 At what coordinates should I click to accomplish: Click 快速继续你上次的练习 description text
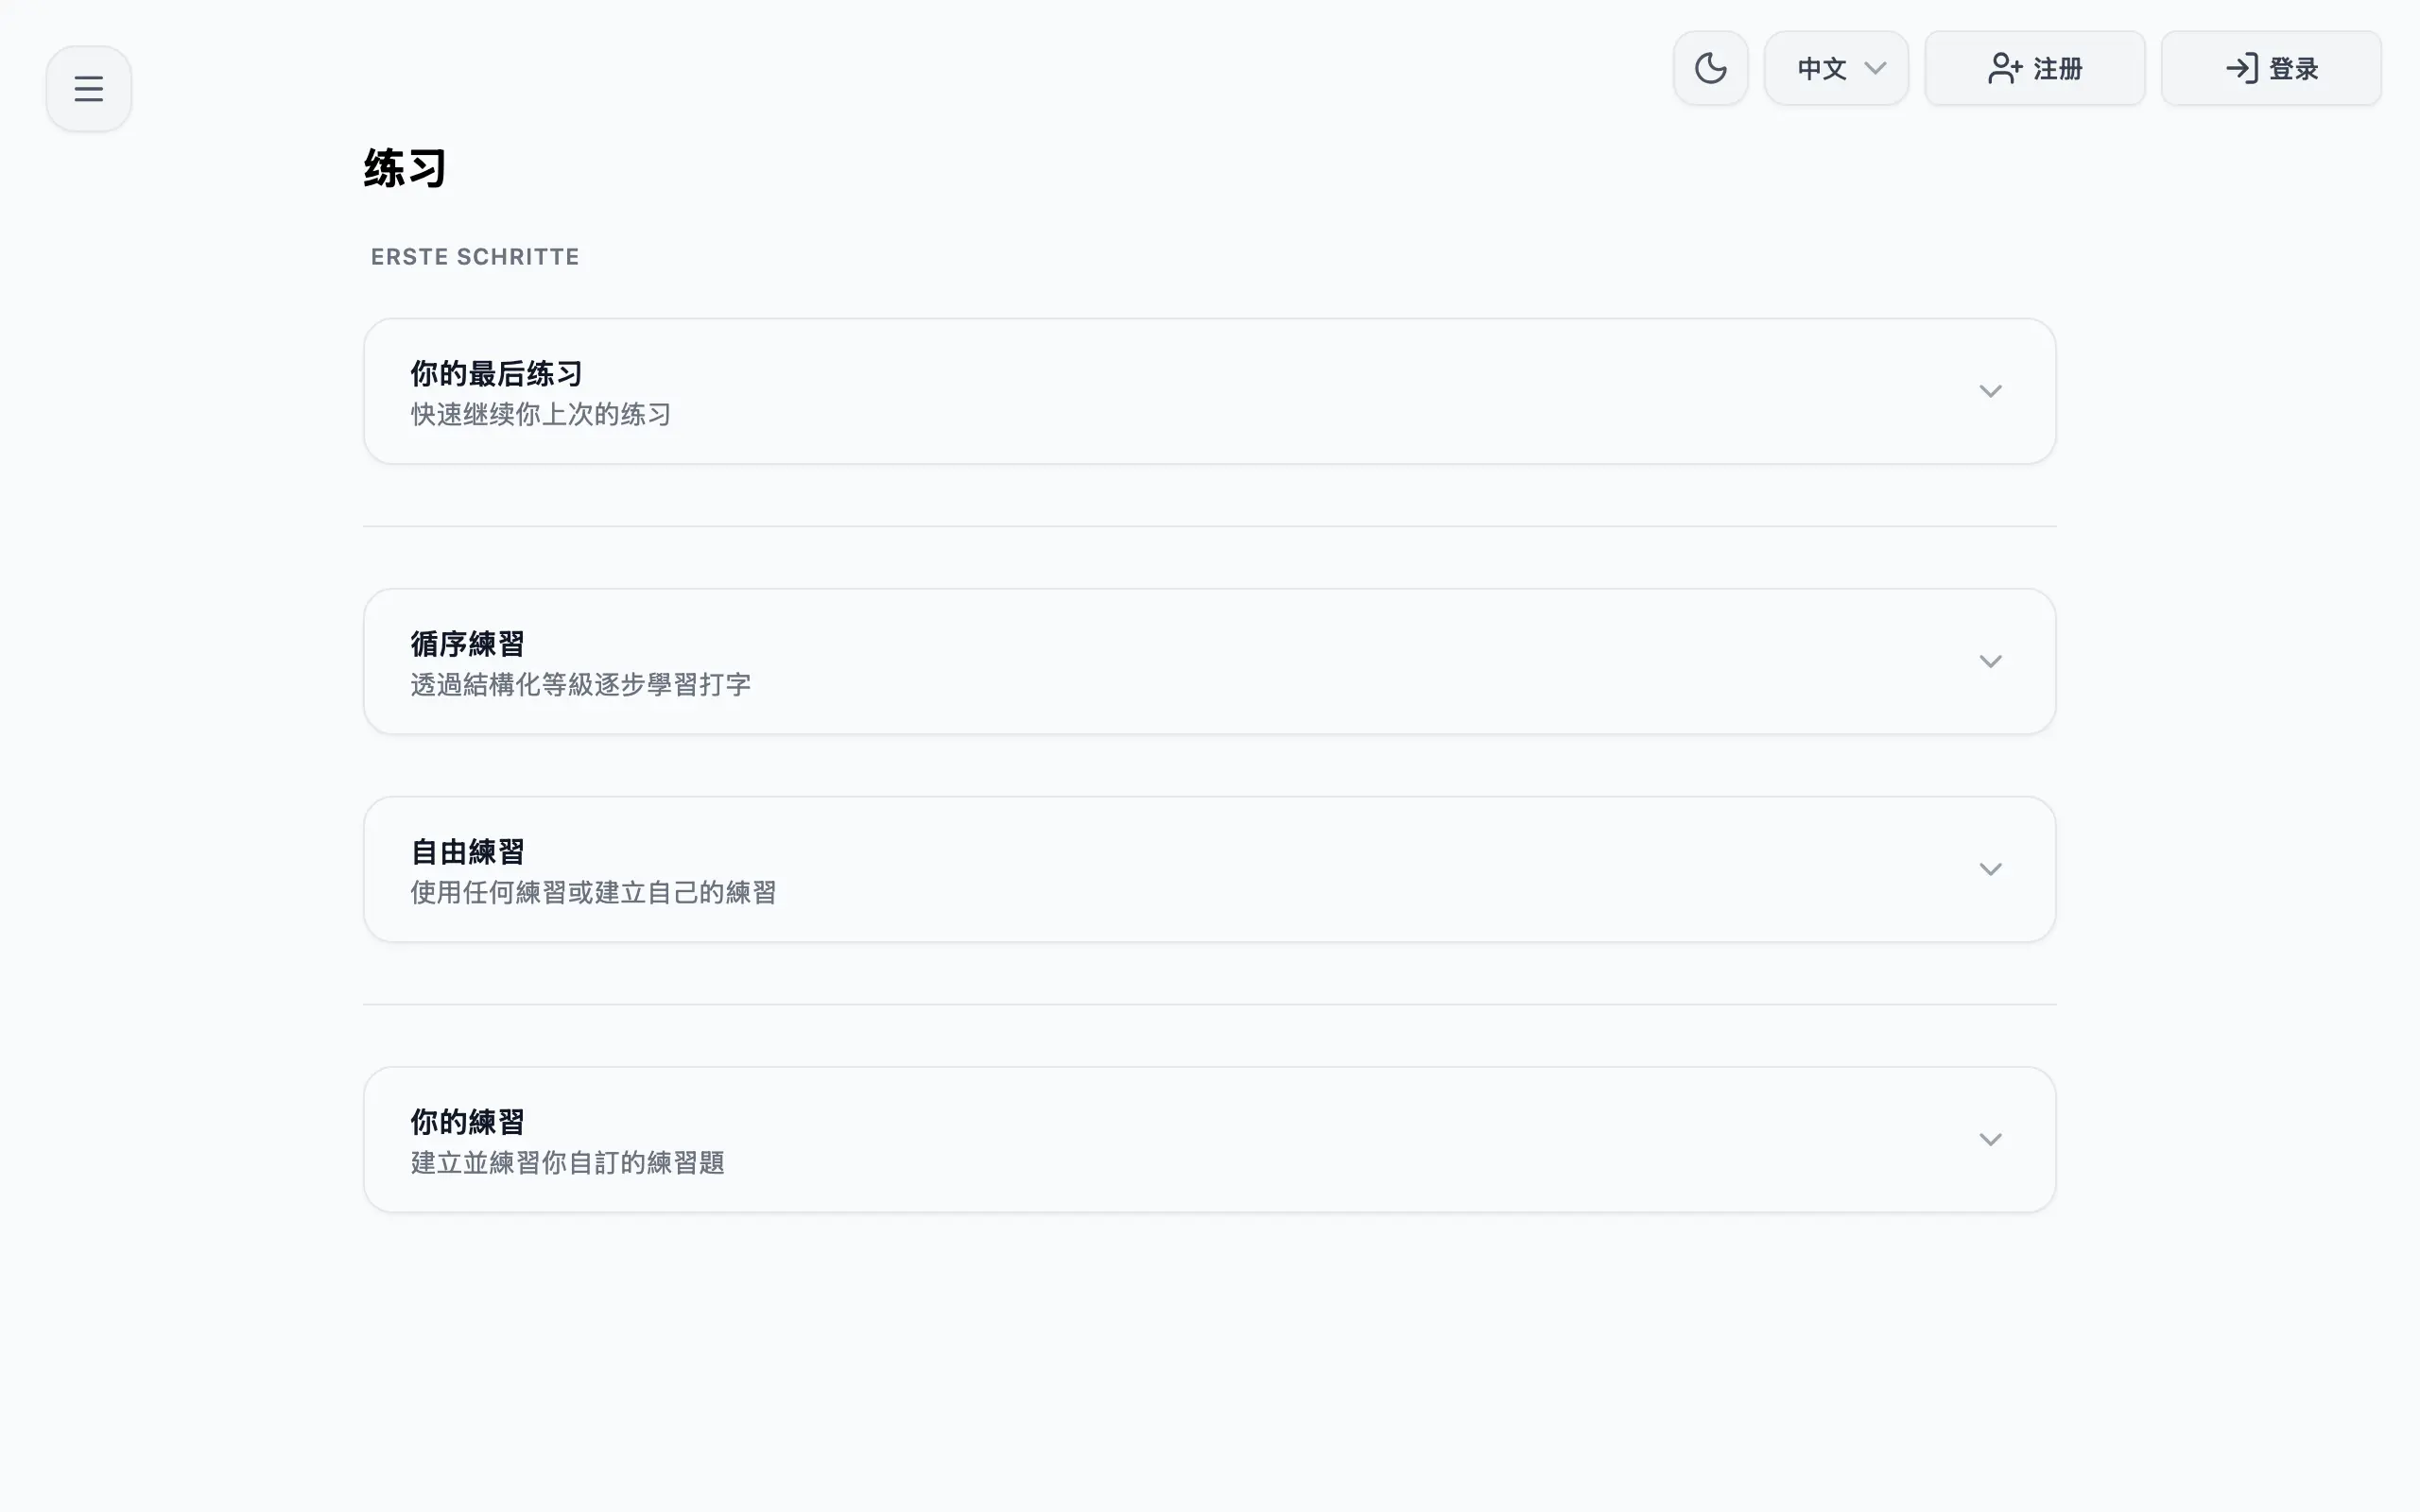pyautogui.click(x=540, y=414)
